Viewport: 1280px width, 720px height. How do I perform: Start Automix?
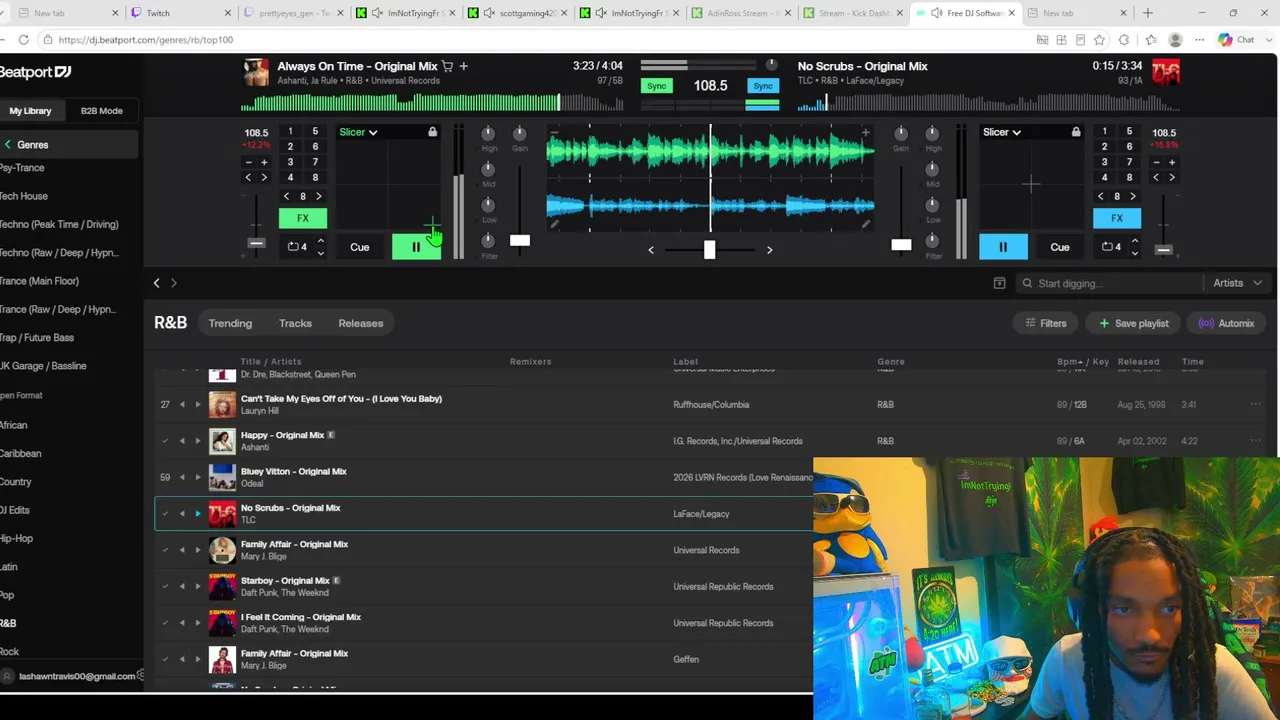1226,323
